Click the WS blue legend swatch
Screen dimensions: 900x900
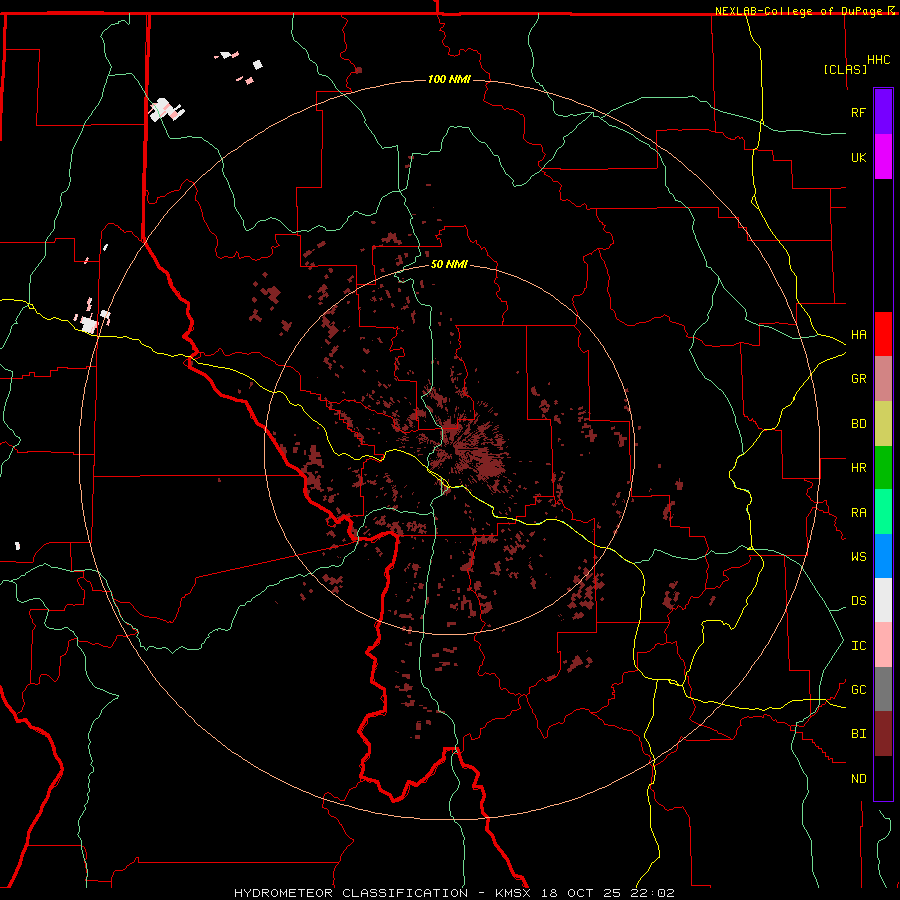pyautogui.click(x=883, y=556)
